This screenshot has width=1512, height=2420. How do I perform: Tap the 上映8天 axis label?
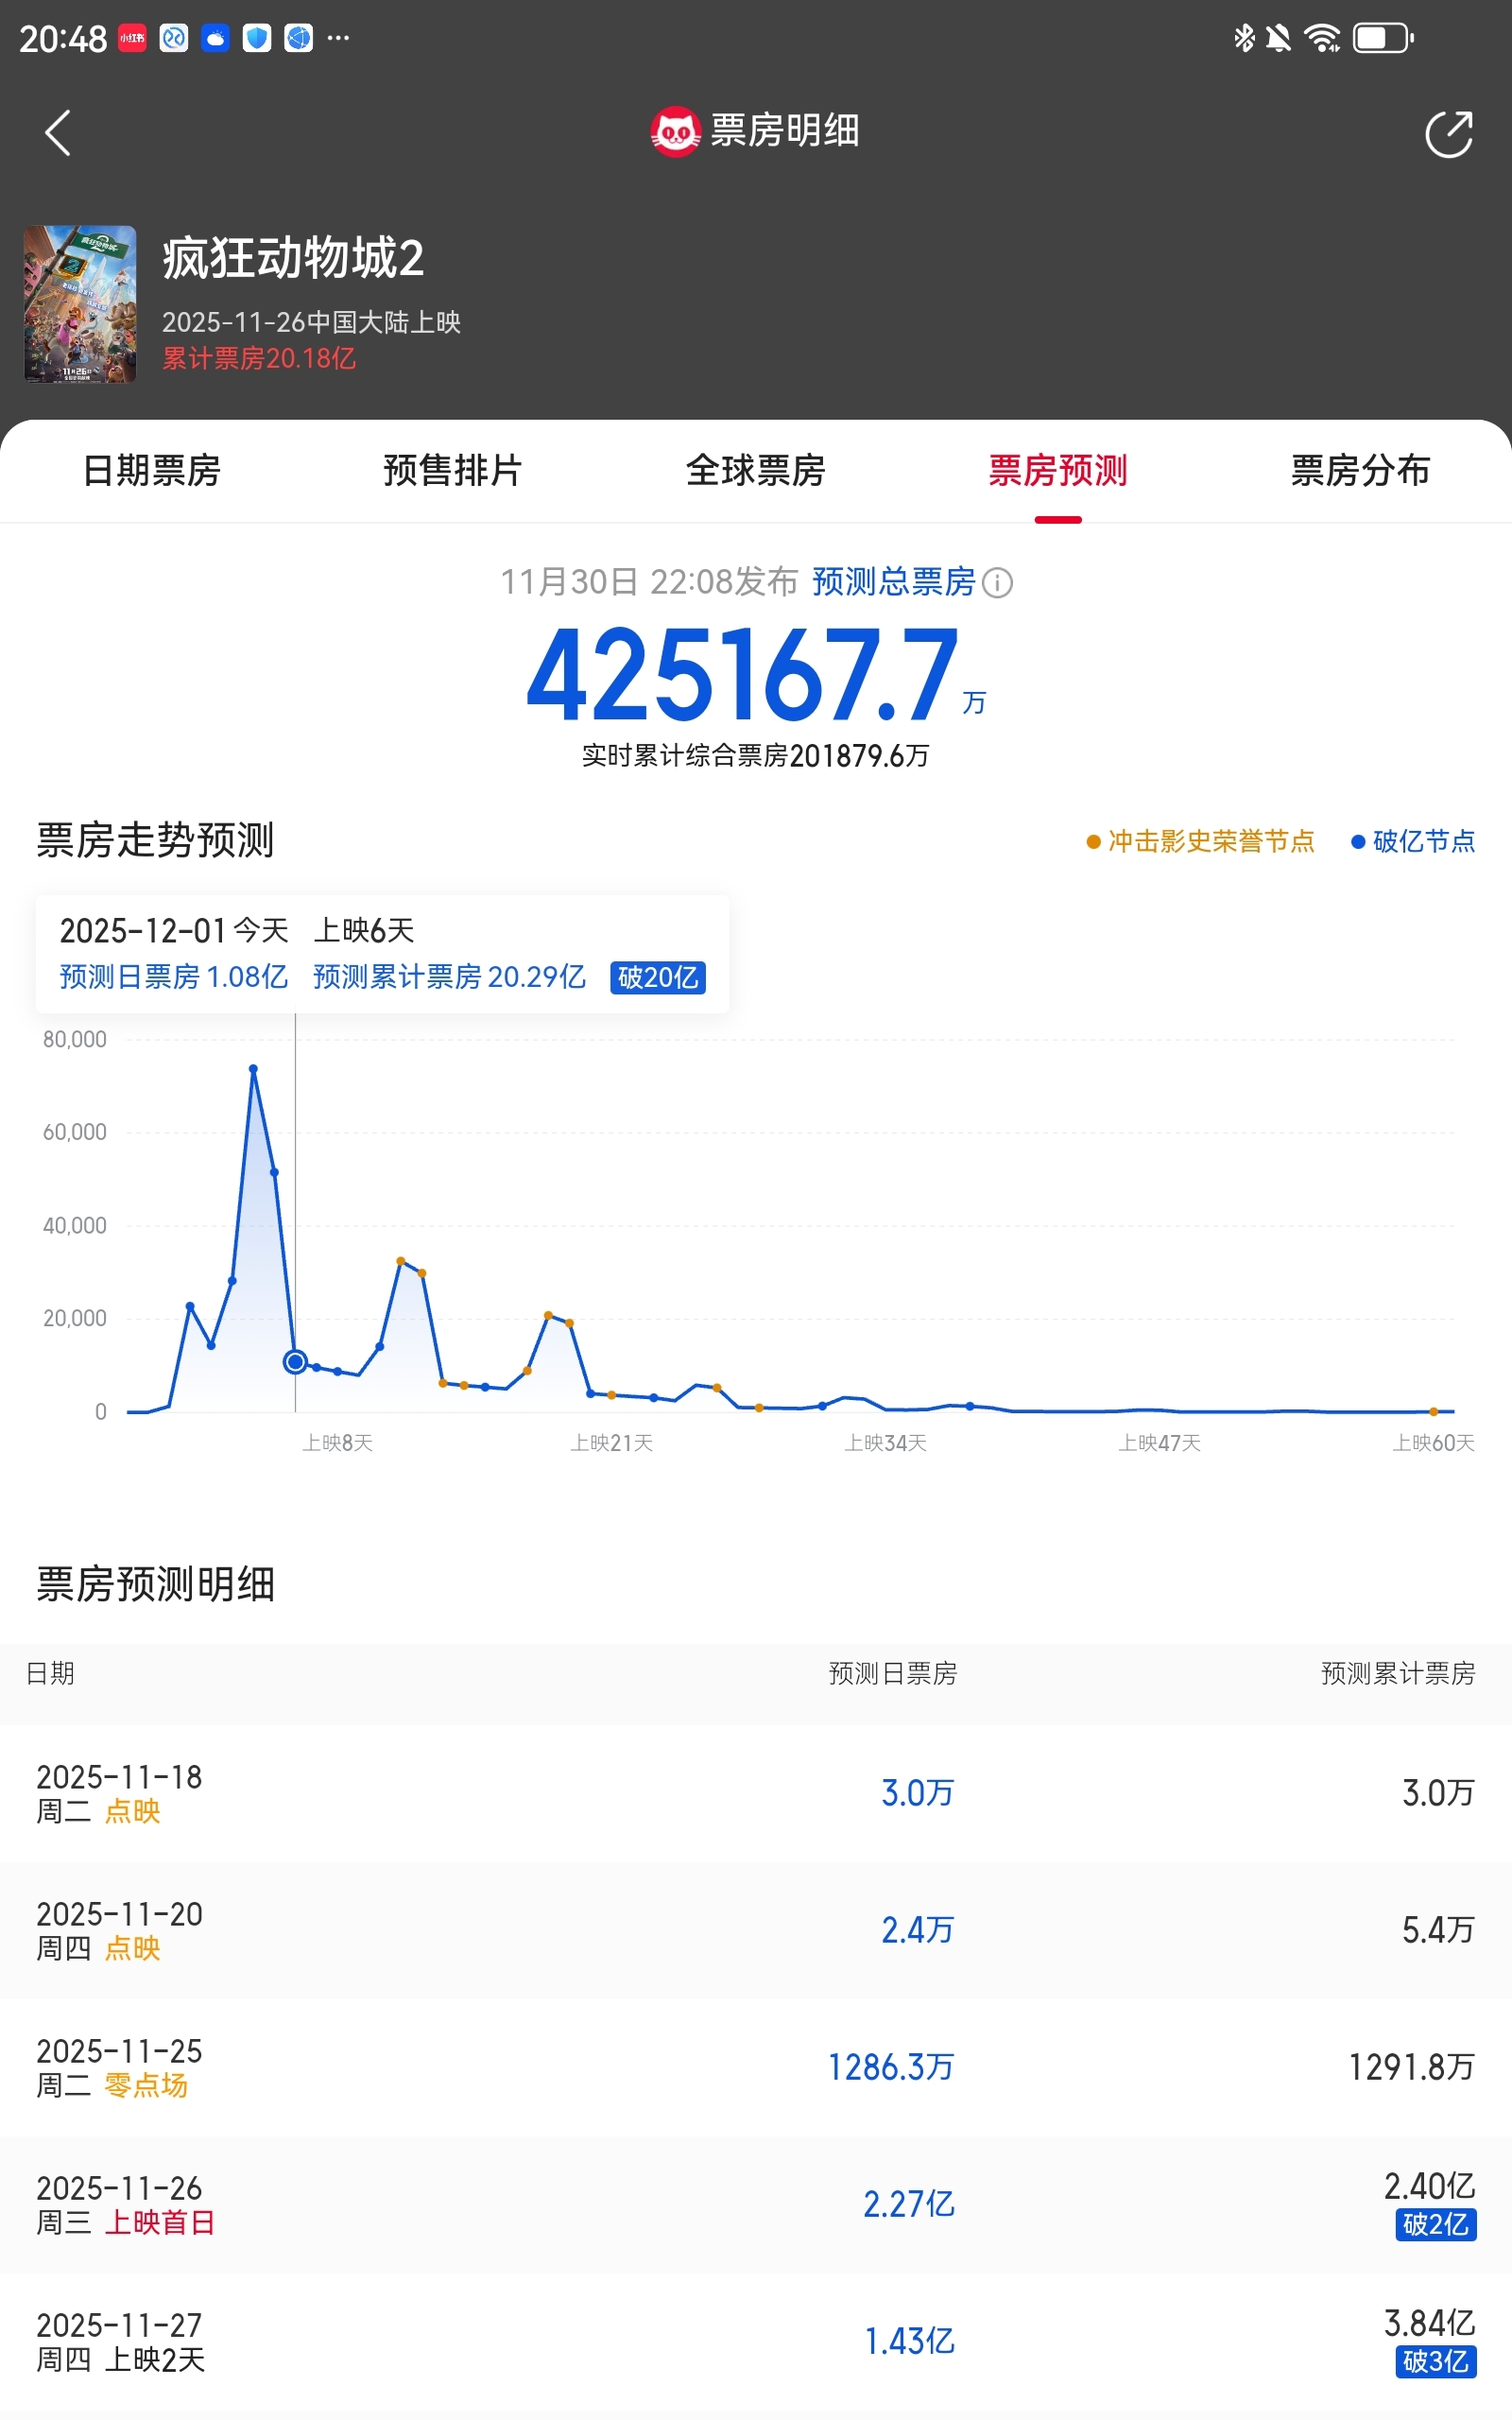tap(338, 1443)
